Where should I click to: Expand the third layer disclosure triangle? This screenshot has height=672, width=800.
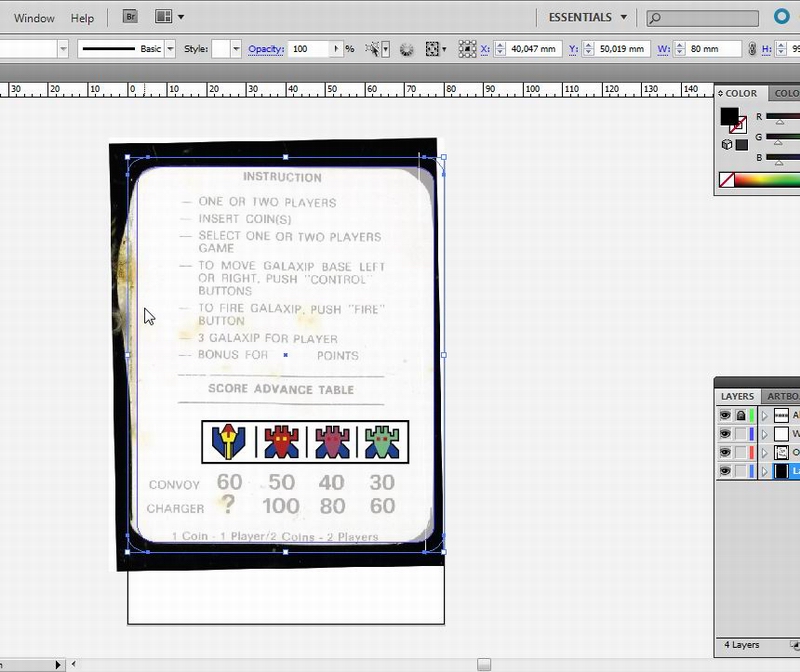[x=764, y=453]
